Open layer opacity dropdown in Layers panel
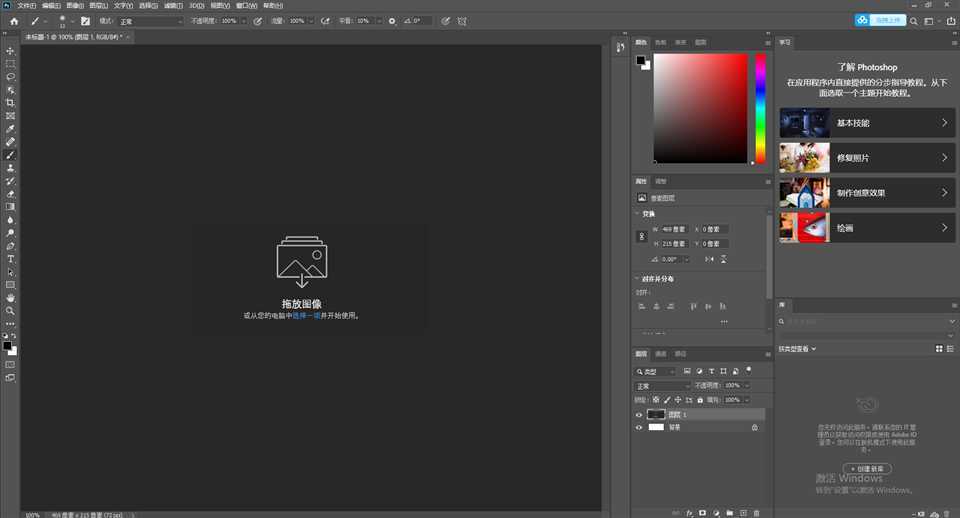 point(747,385)
